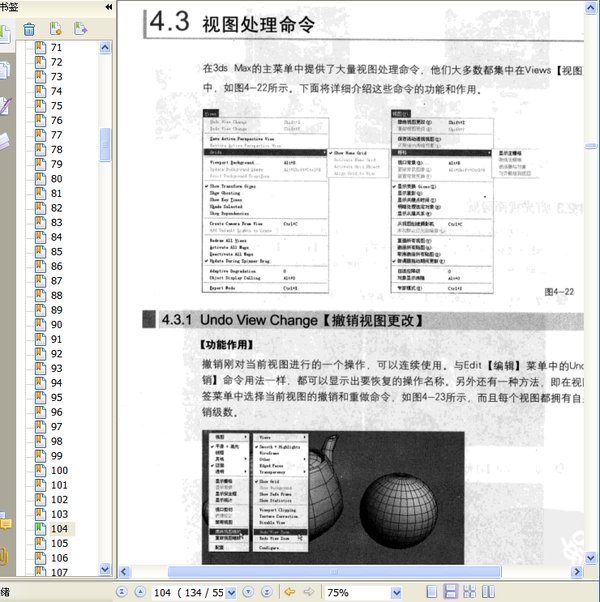Go forward to the next view

(309, 592)
